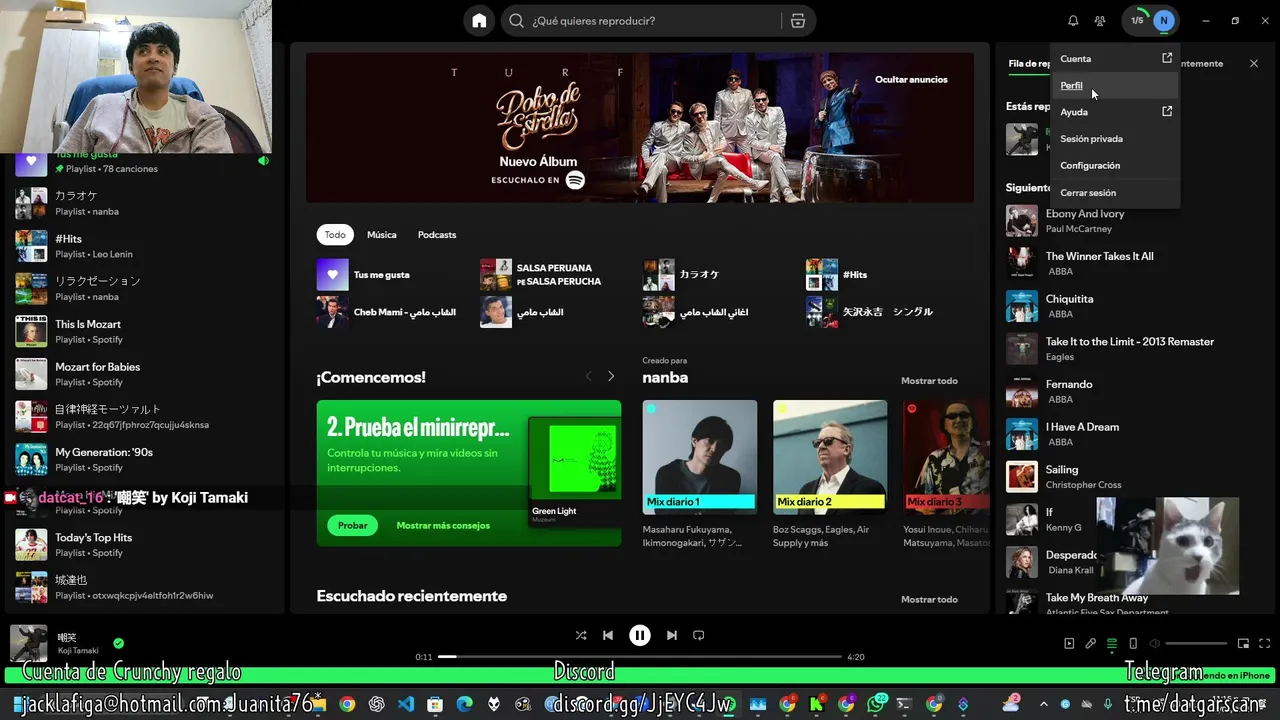Open リラクゼーション playlist in sidebar
The height and width of the screenshot is (720, 1280).
[x=145, y=288]
